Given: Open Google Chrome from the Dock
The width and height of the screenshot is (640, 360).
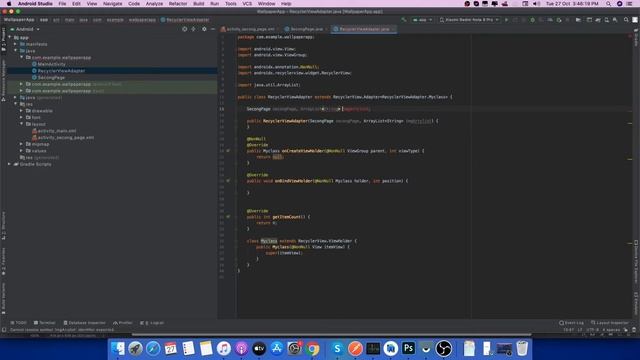Looking at the screenshot, I should (x=313, y=349).
